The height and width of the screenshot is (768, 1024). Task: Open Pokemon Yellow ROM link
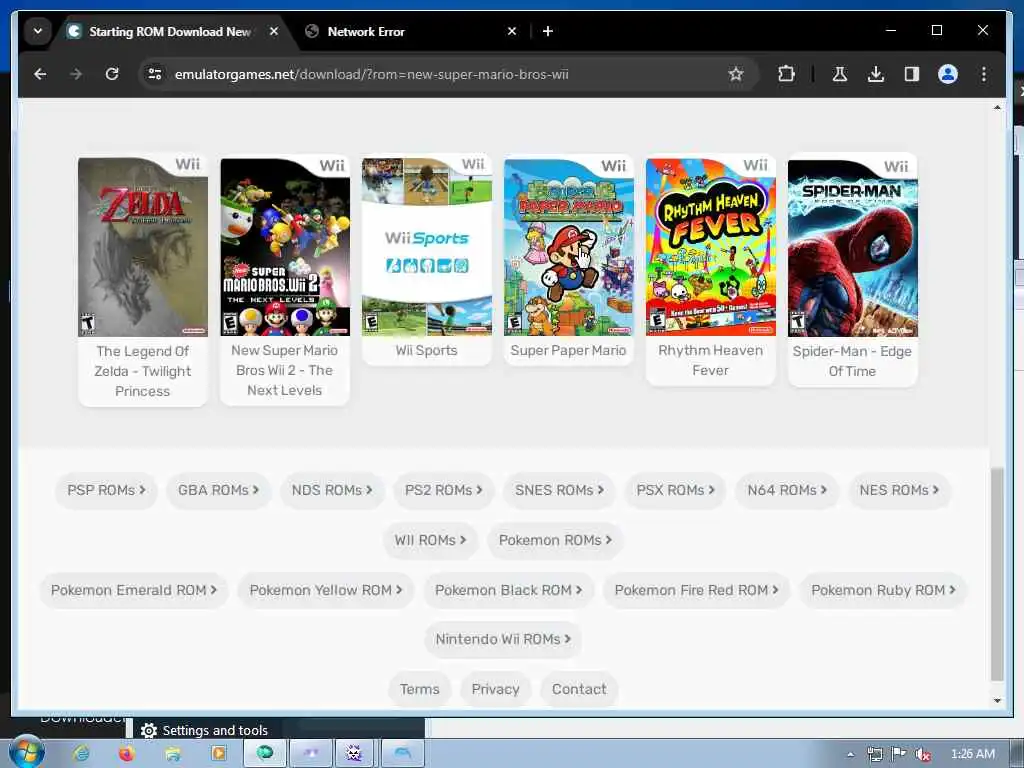(x=325, y=590)
